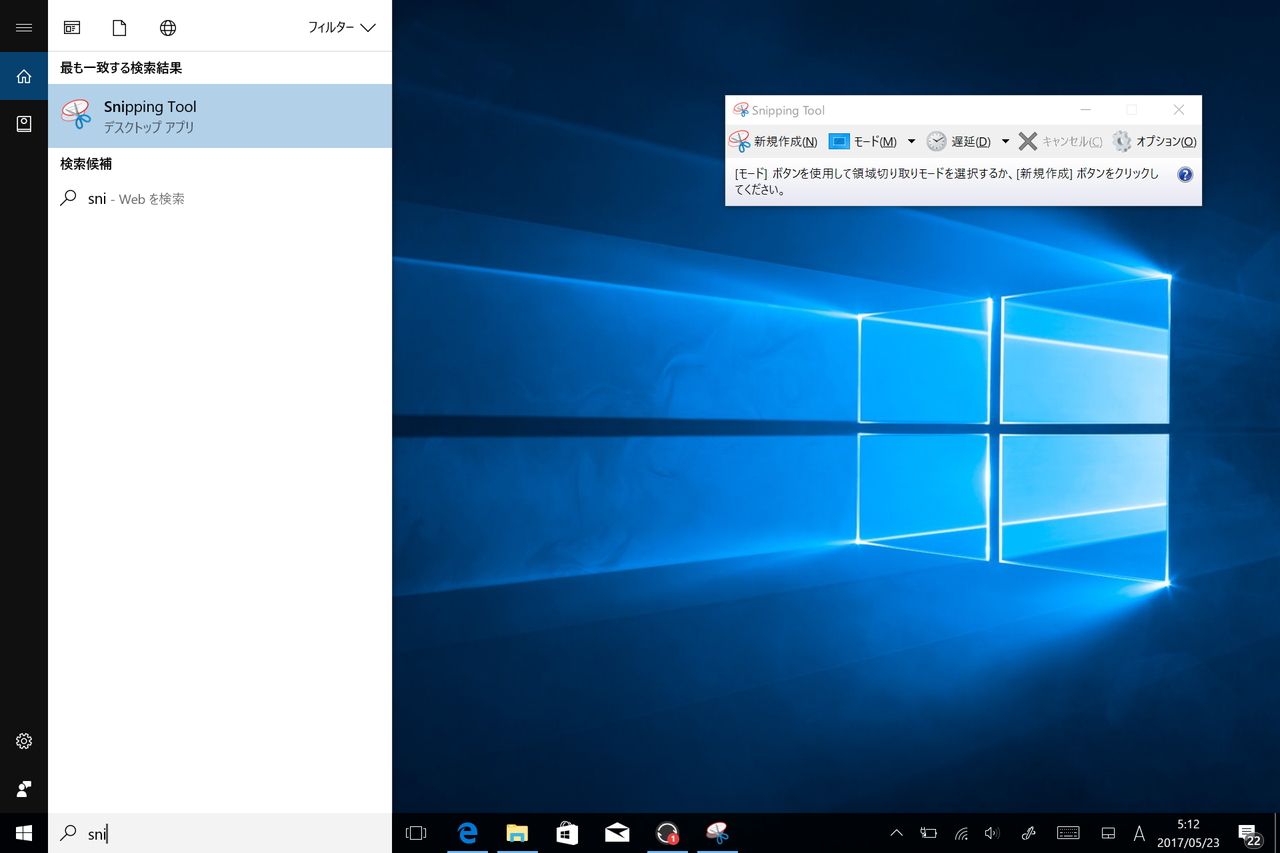The height and width of the screenshot is (853, 1280).
Task: Open the Cortana hamburger menu
Action: [23, 27]
